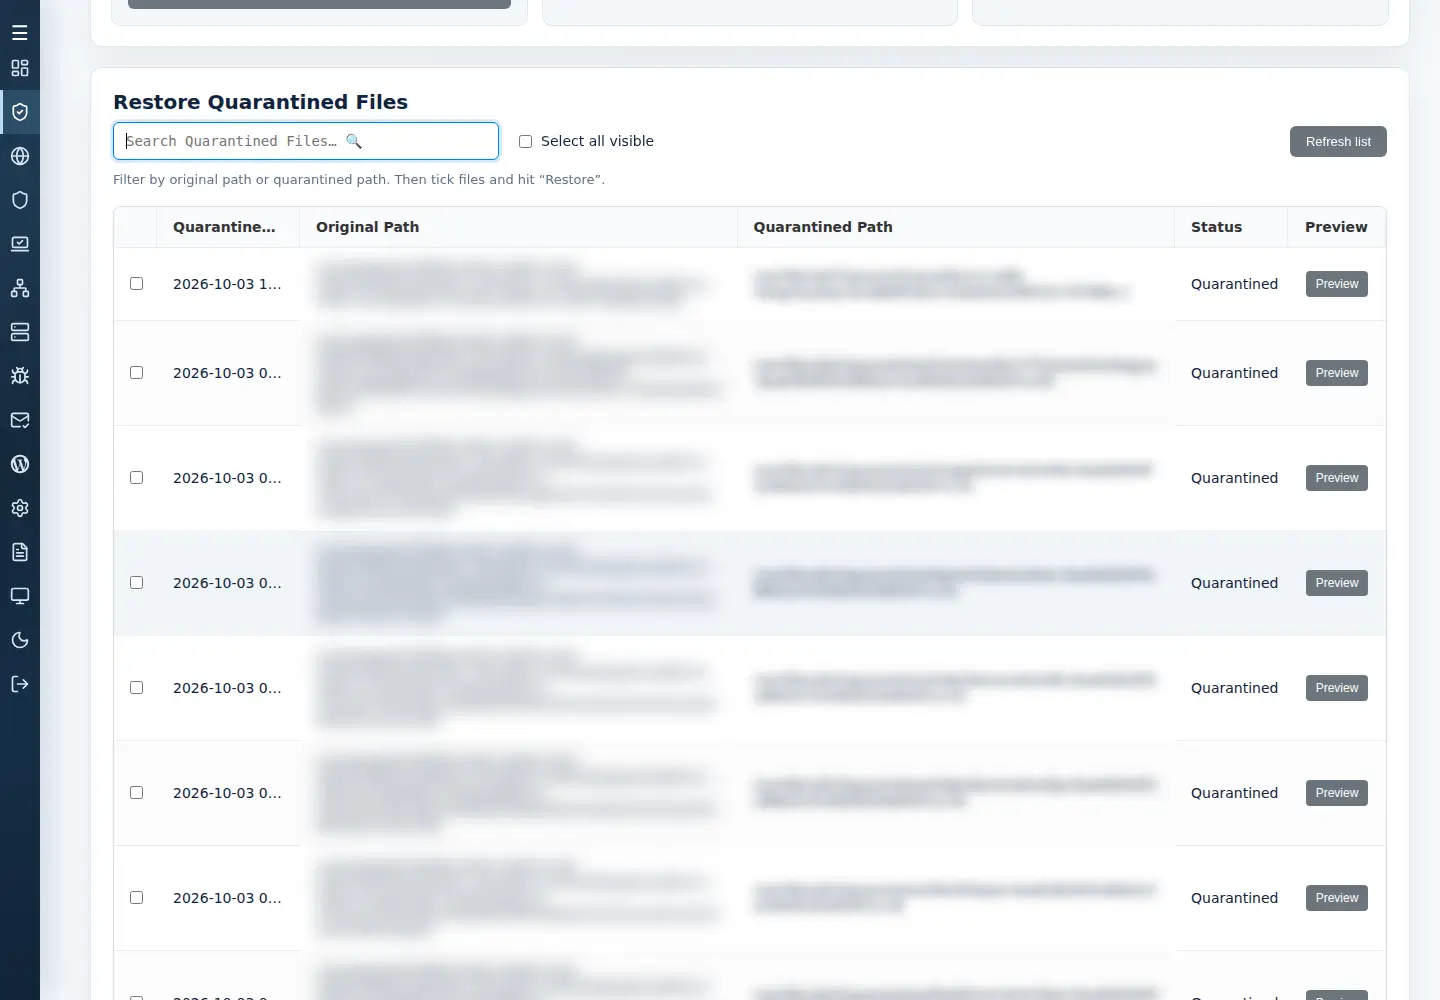Click the plain shield sidebar icon
The image size is (1440, 1000).
[20, 200]
